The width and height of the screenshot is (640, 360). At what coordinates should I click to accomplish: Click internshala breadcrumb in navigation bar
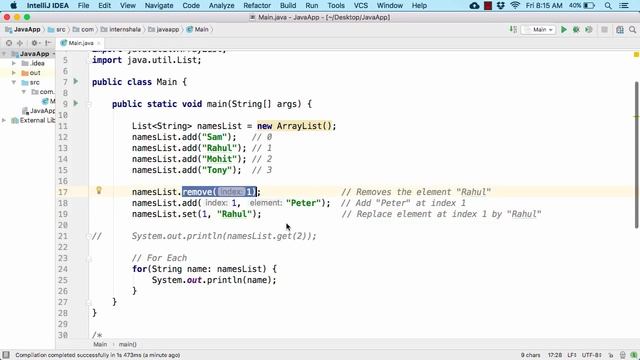pyautogui.click(x=121, y=29)
